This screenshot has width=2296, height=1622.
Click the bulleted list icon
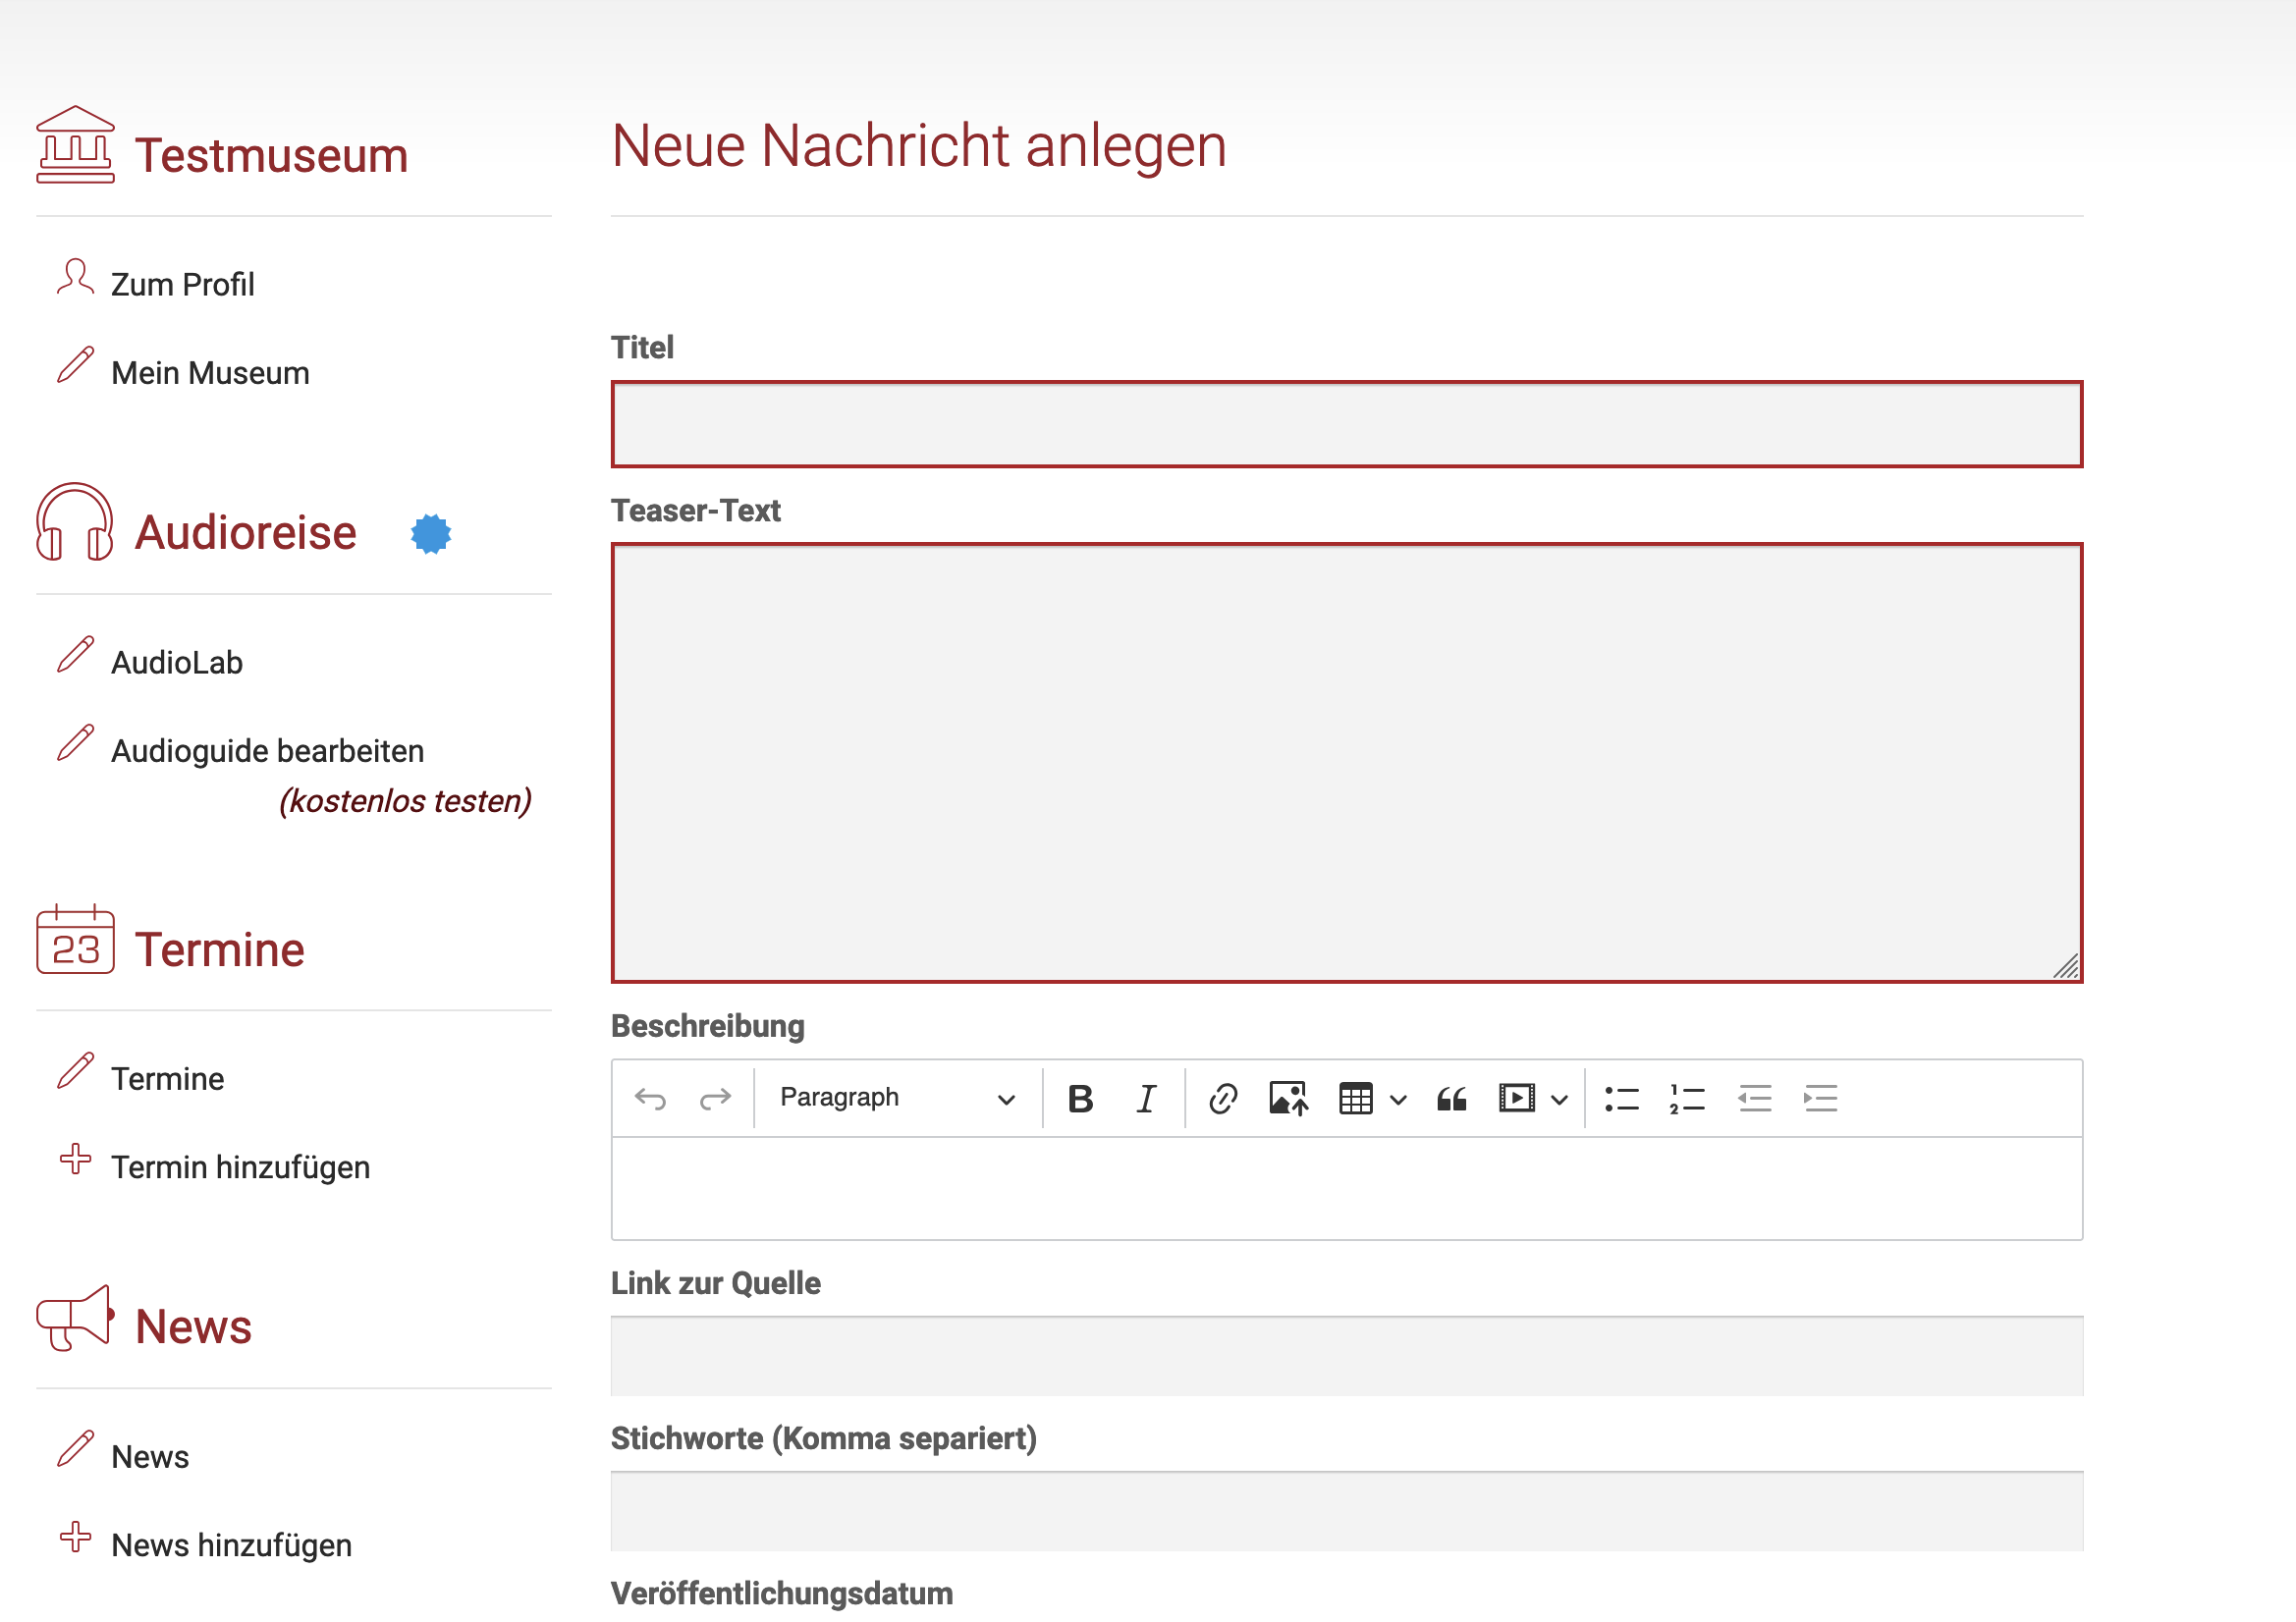(1621, 1099)
